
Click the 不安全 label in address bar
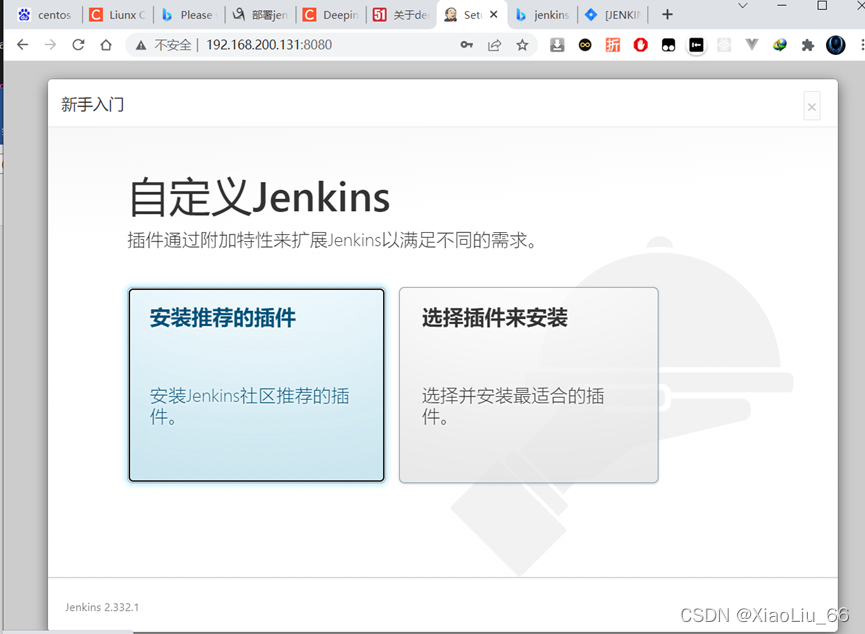173,45
